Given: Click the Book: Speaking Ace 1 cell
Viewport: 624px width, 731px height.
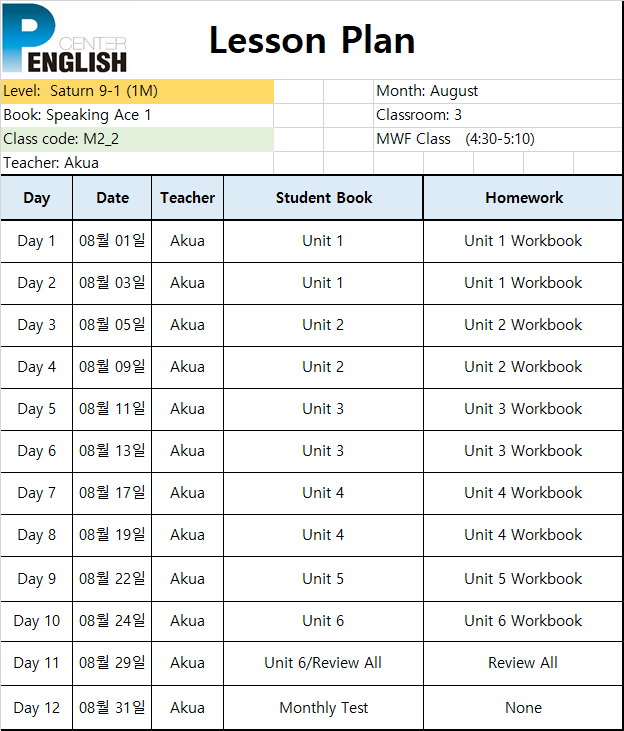Looking at the screenshot, I should (137, 115).
